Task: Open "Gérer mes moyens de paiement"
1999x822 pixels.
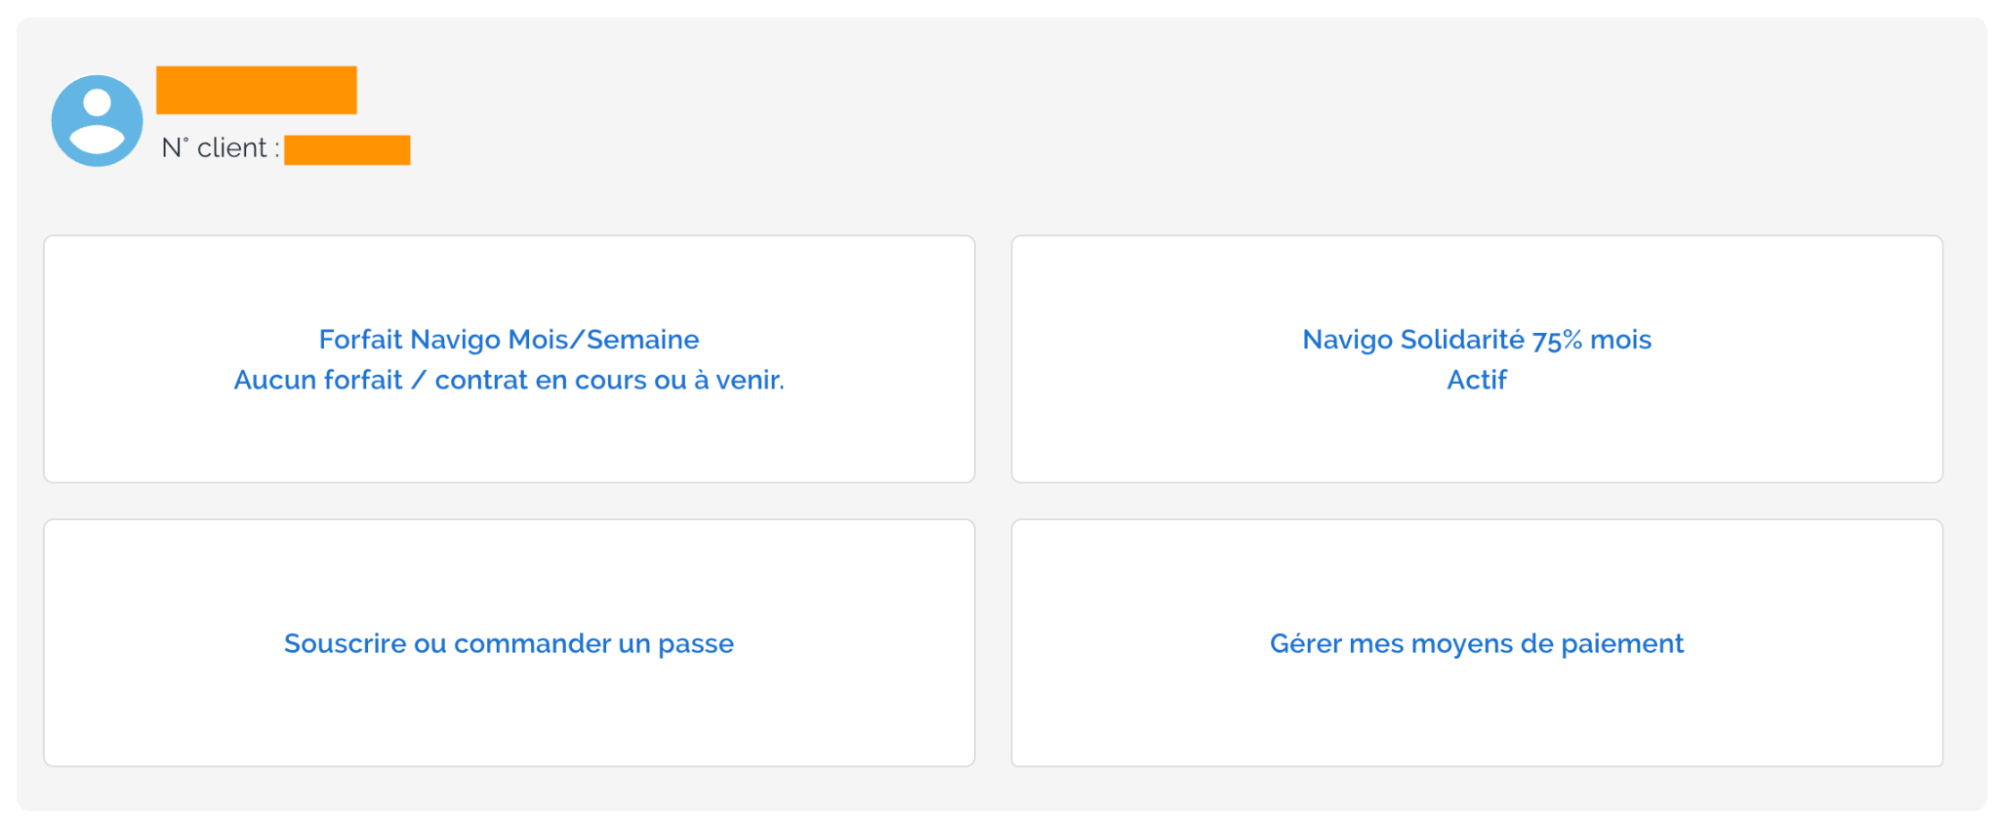Action: 1477,643
